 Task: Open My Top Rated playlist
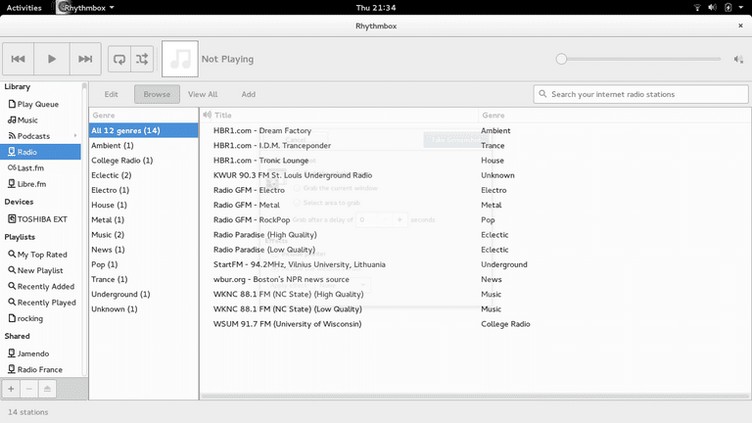40,254
